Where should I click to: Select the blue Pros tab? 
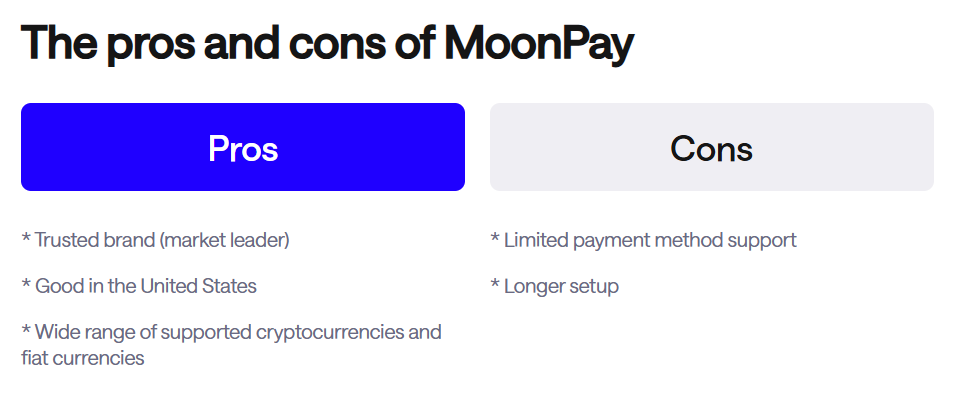click(243, 147)
